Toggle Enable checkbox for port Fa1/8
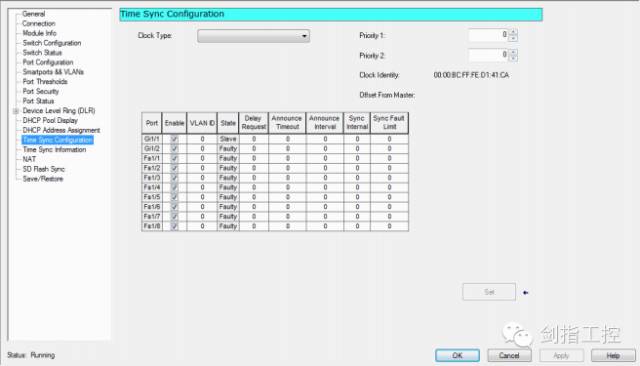This screenshot has height=366, width=640. pos(174,226)
